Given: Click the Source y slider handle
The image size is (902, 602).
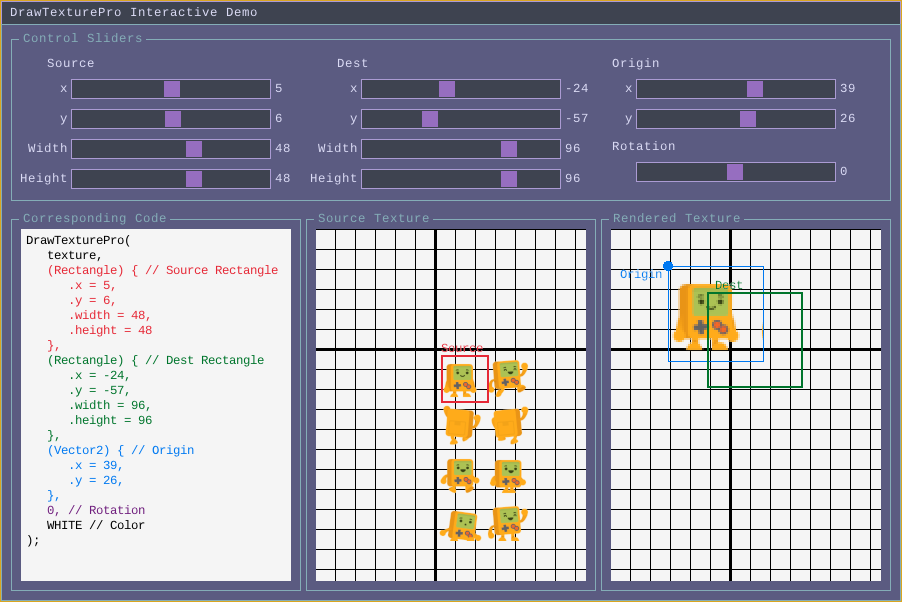Looking at the screenshot, I should coord(173,119).
